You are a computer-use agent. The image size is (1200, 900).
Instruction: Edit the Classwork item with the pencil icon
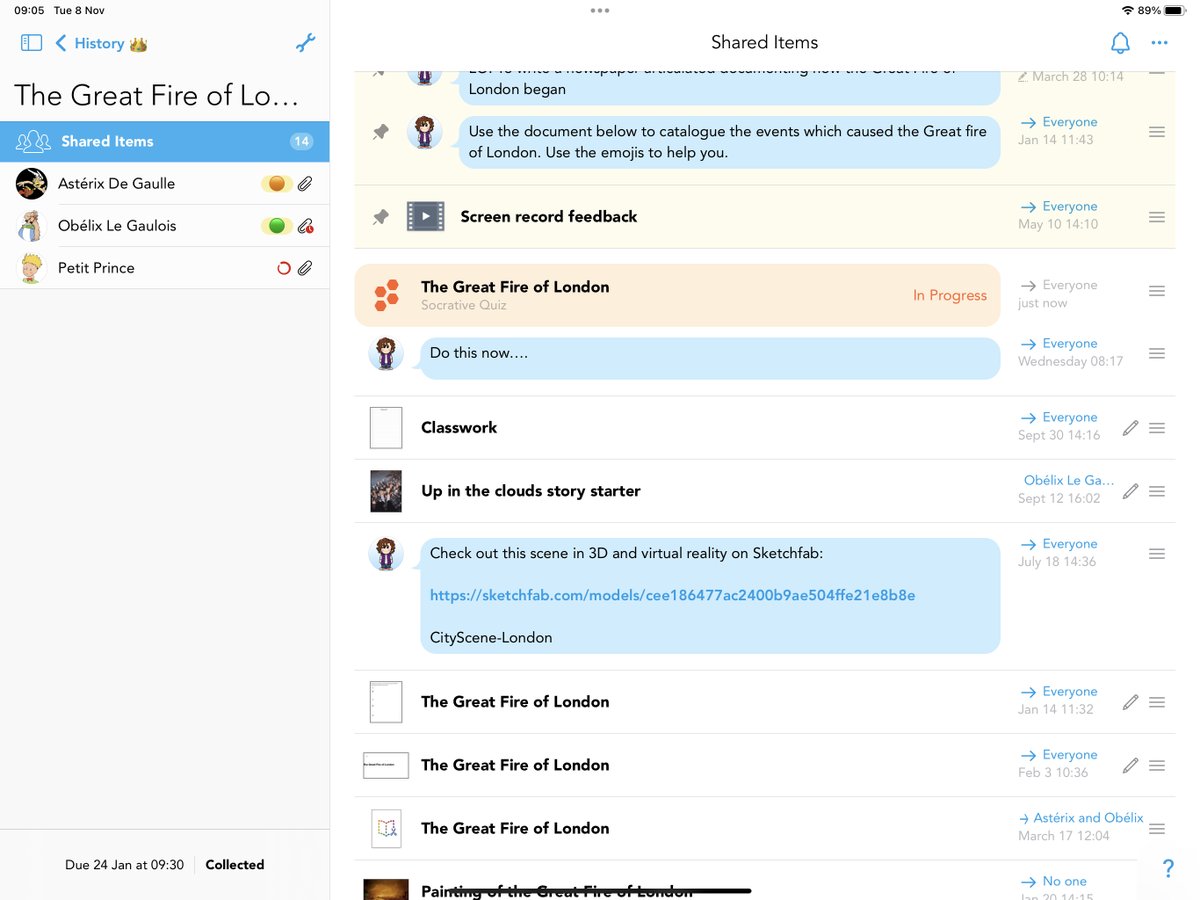click(x=1130, y=427)
